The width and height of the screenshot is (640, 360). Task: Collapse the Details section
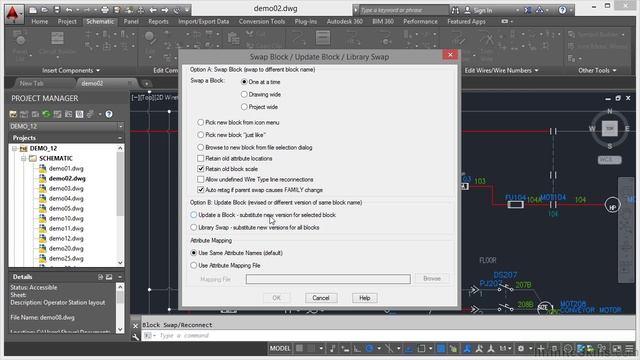(120, 277)
